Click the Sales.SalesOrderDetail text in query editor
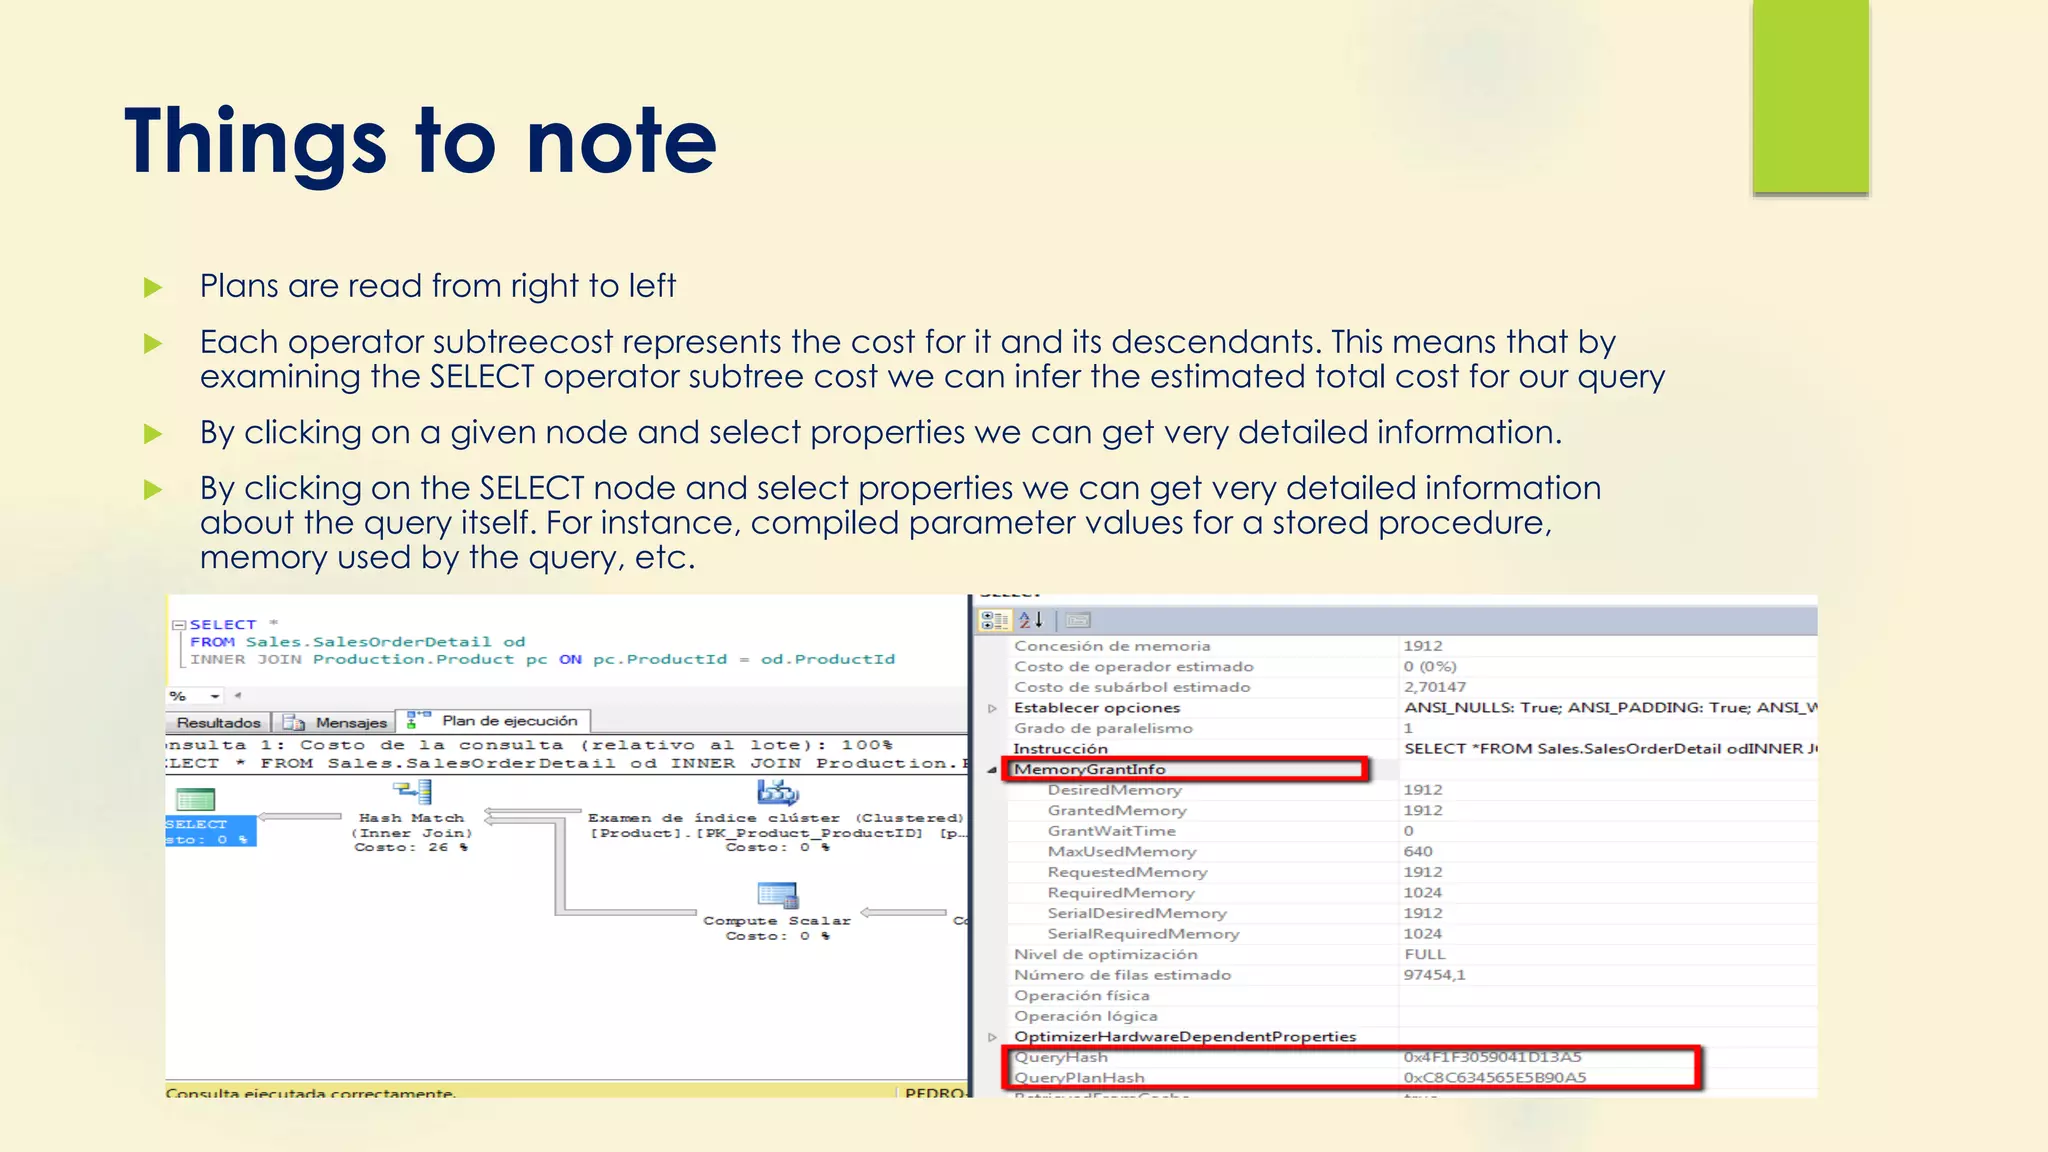This screenshot has width=2048, height=1152. pos(368,642)
